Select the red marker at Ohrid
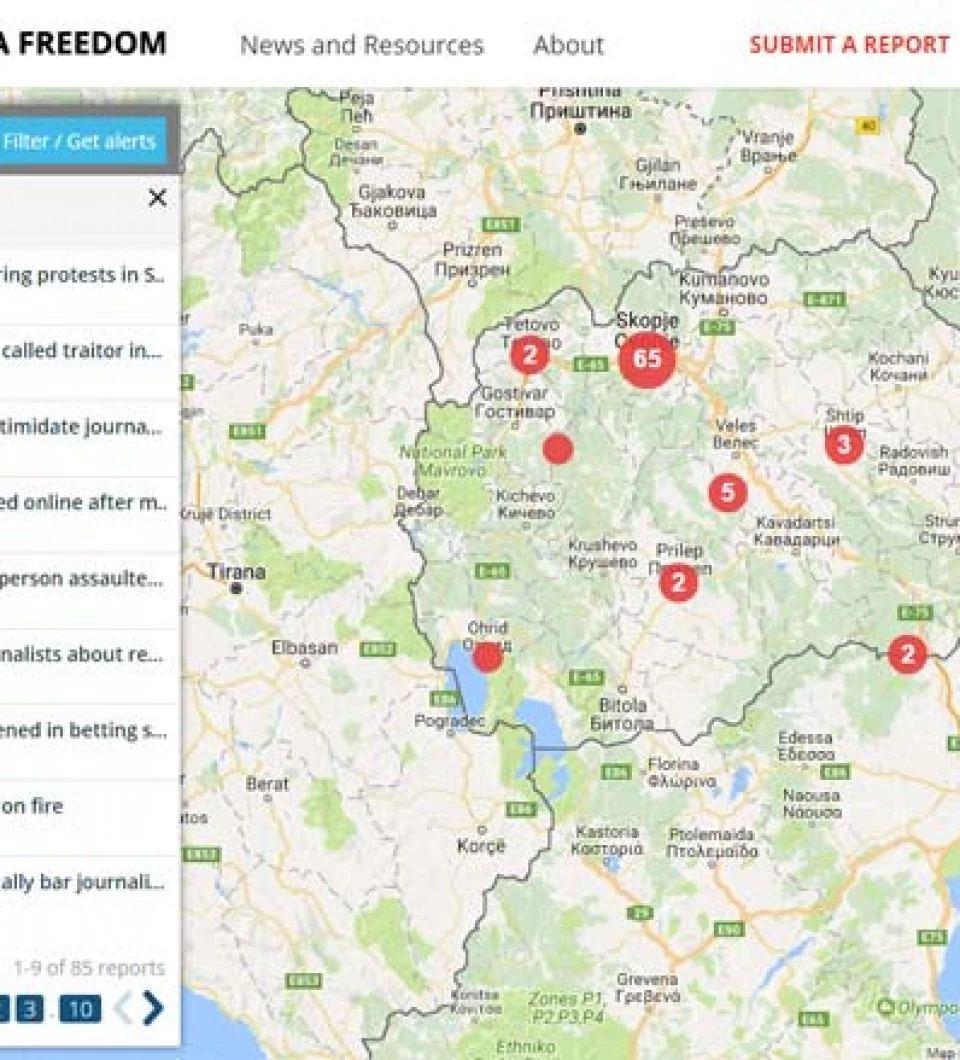960x1060 pixels. pos(487,656)
